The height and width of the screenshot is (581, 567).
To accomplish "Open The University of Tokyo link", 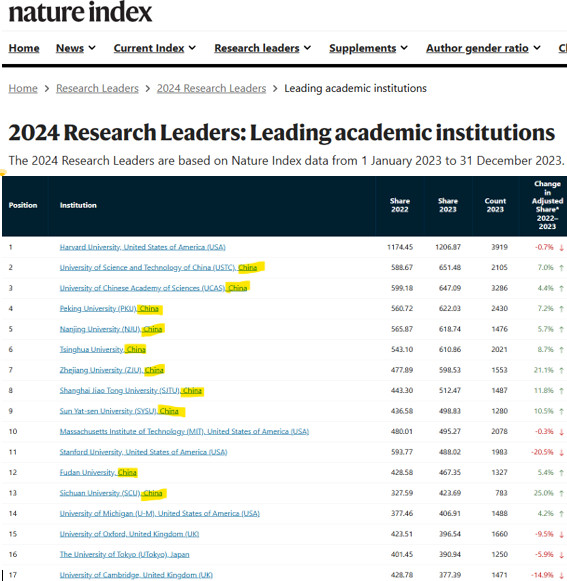I will click(124, 555).
